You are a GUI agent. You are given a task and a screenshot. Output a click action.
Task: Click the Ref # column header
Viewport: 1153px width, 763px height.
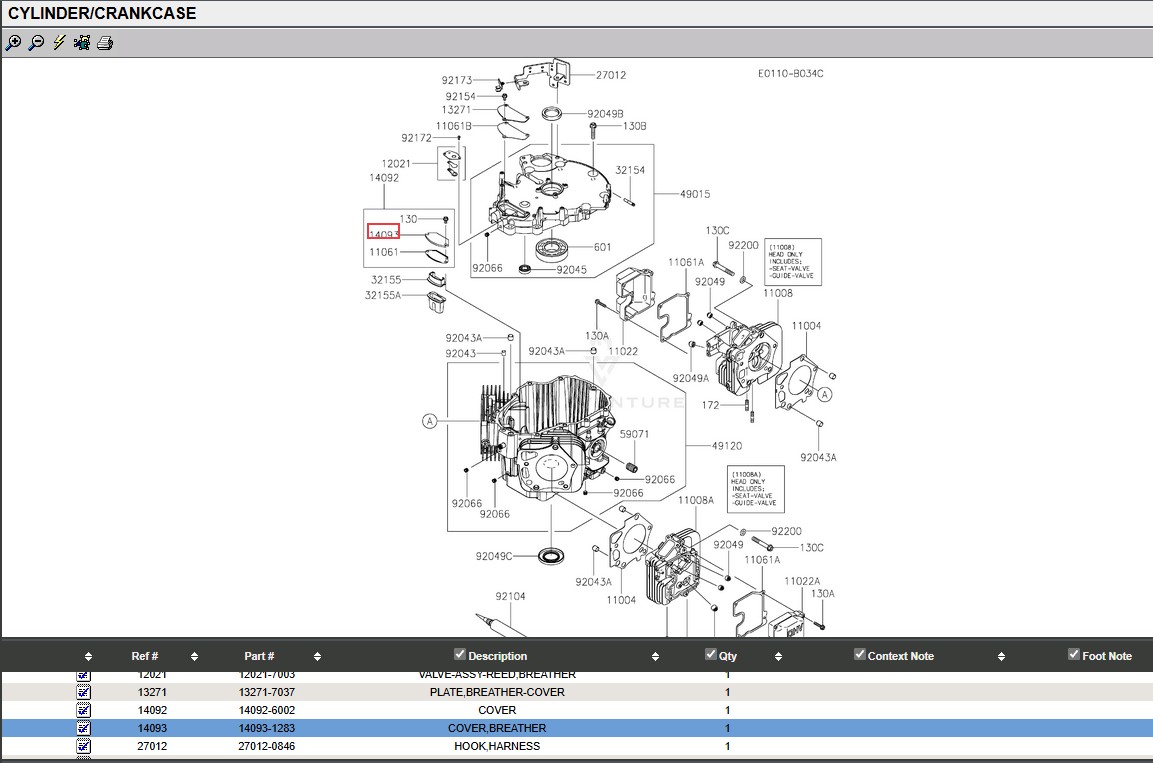pyautogui.click(x=145, y=656)
